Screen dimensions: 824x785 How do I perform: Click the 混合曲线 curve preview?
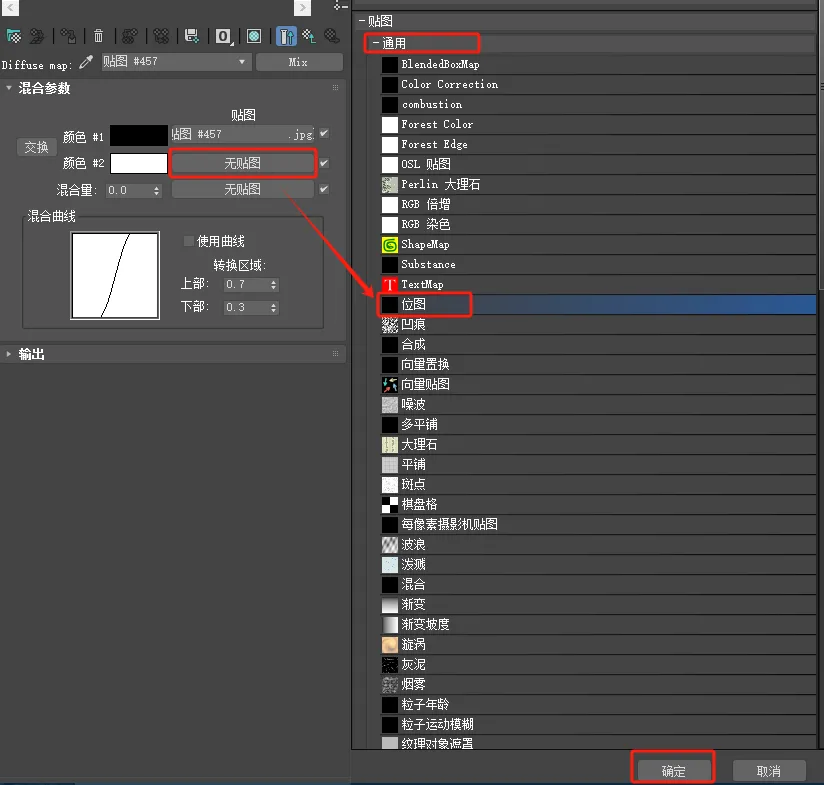pyautogui.click(x=115, y=275)
